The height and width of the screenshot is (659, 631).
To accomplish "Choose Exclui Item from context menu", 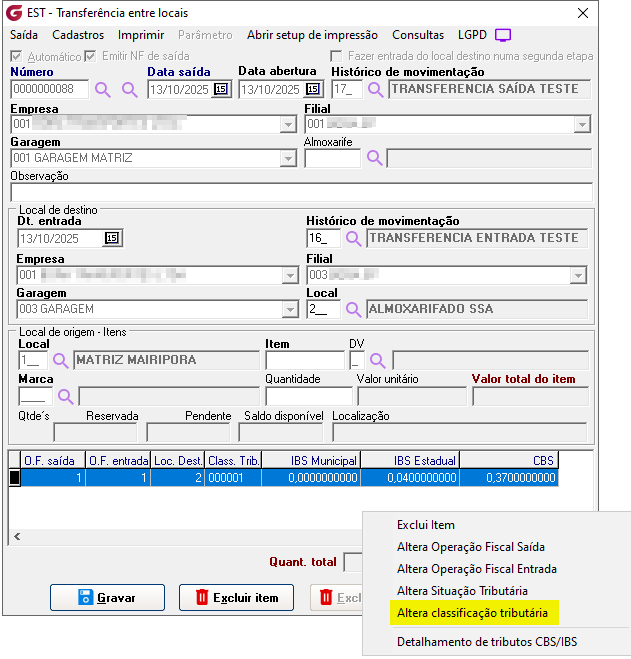I will pos(425,525).
